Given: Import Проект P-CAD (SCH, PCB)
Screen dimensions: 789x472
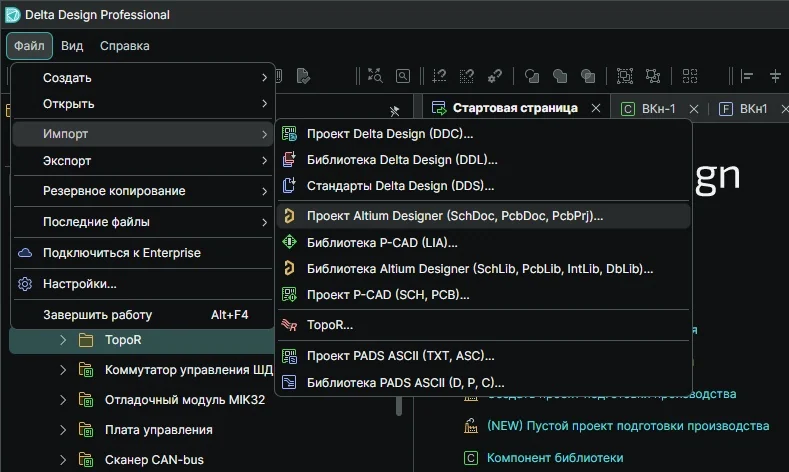Looking at the screenshot, I should pyautogui.click(x=483, y=295).
